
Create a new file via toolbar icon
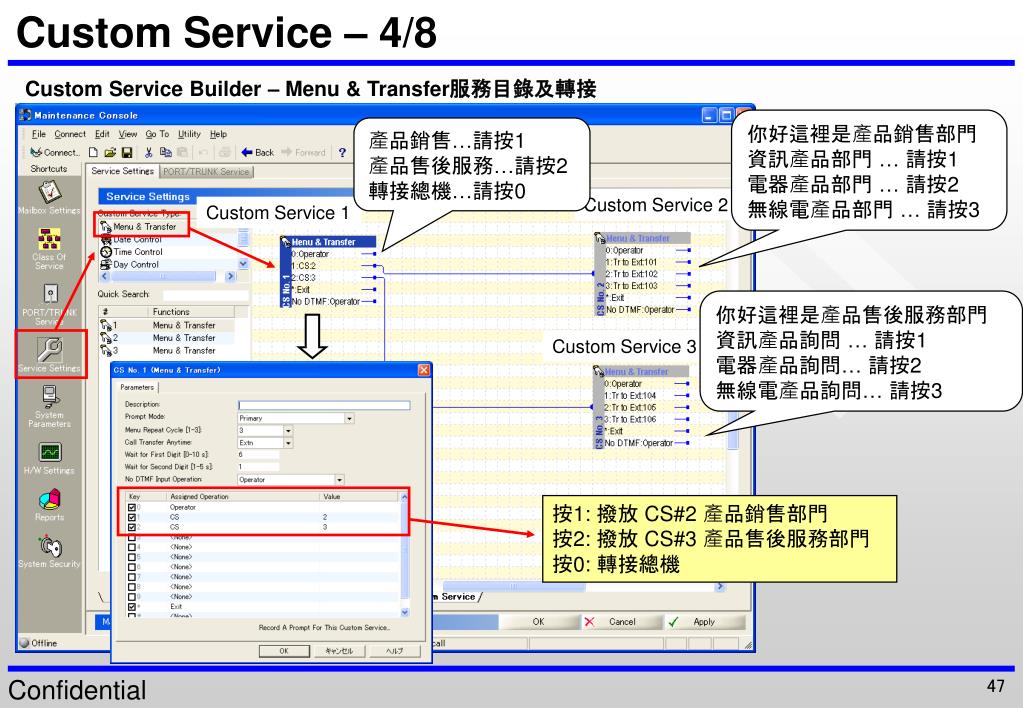93,152
